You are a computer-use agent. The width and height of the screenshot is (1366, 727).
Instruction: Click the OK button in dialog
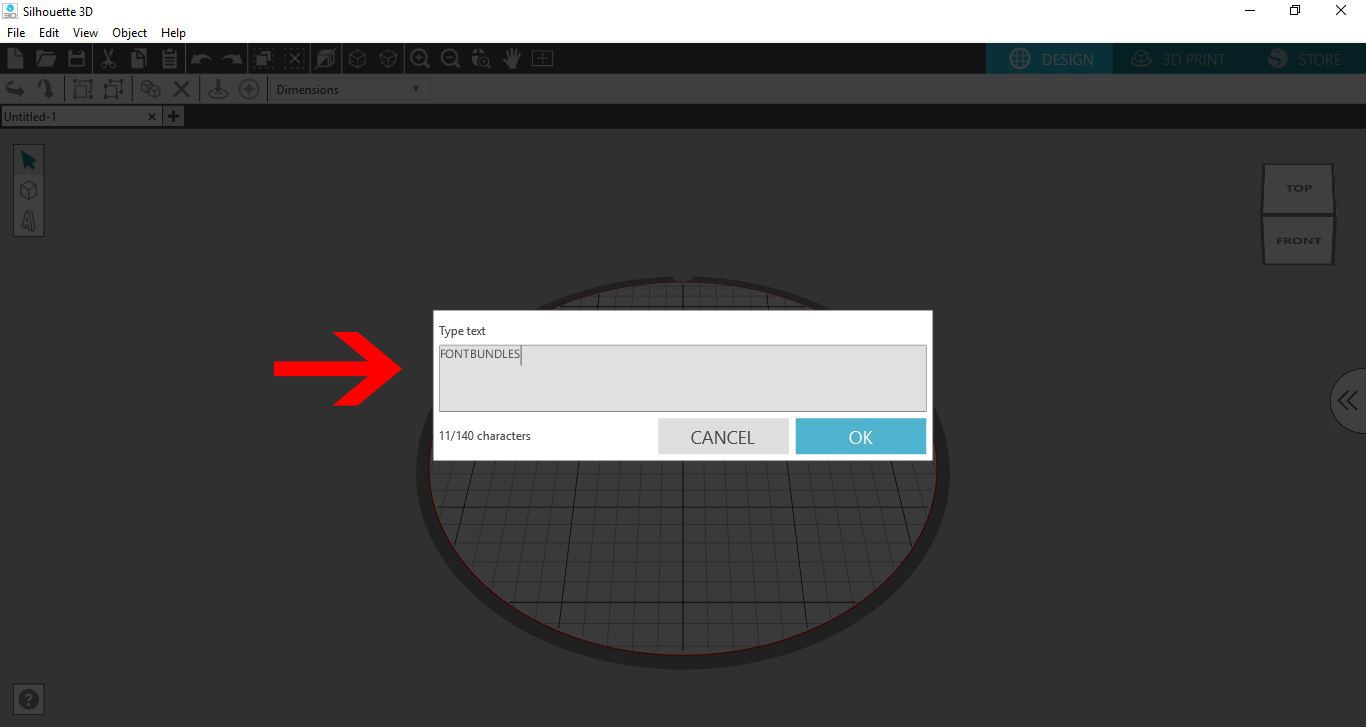[x=861, y=437]
